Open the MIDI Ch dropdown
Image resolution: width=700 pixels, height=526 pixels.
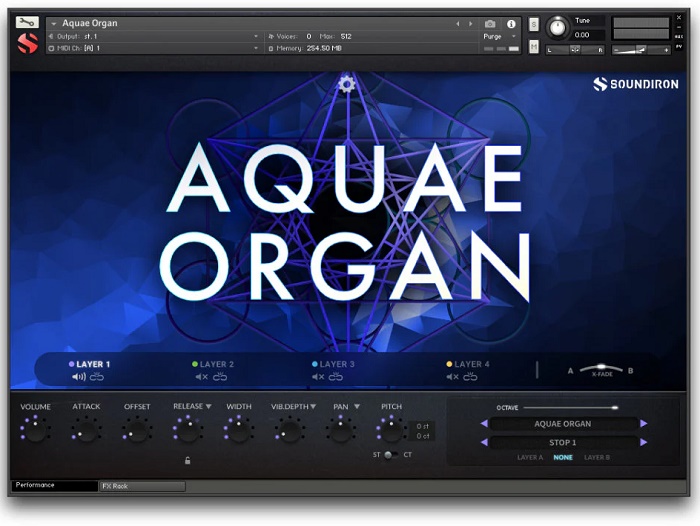[256, 48]
